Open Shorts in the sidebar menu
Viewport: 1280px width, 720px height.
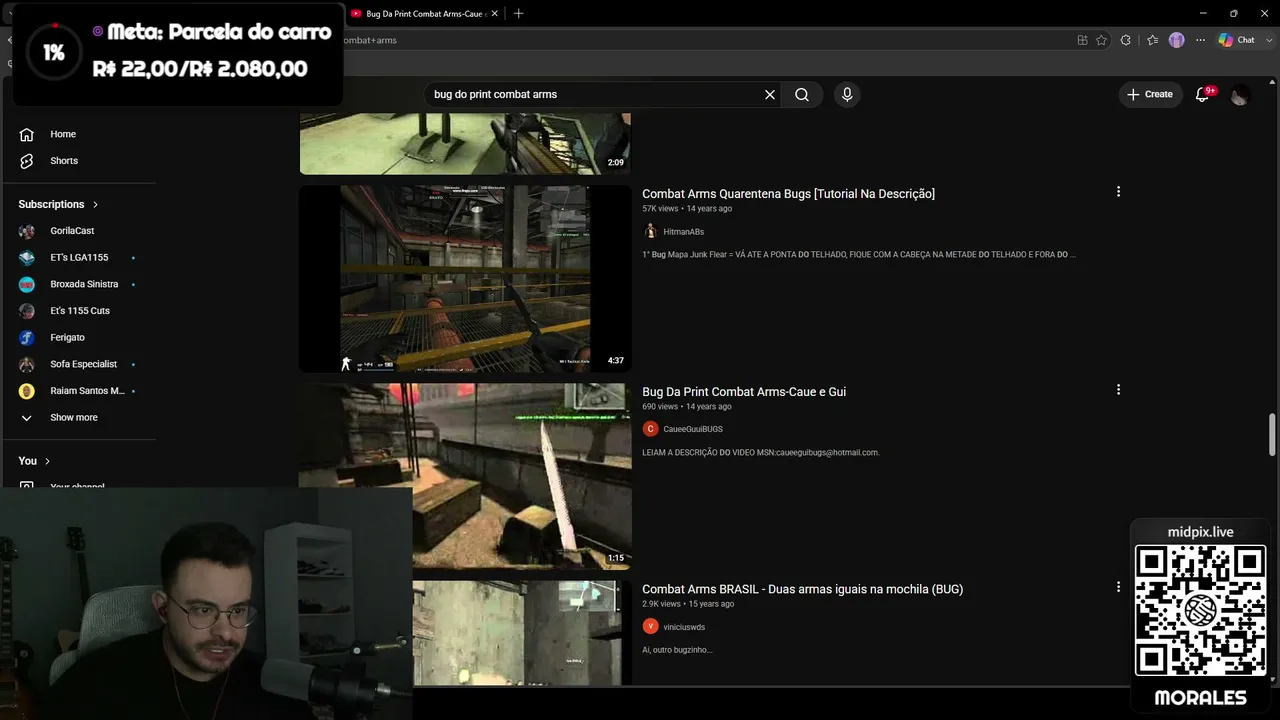pyautogui.click(x=64, y=161)
